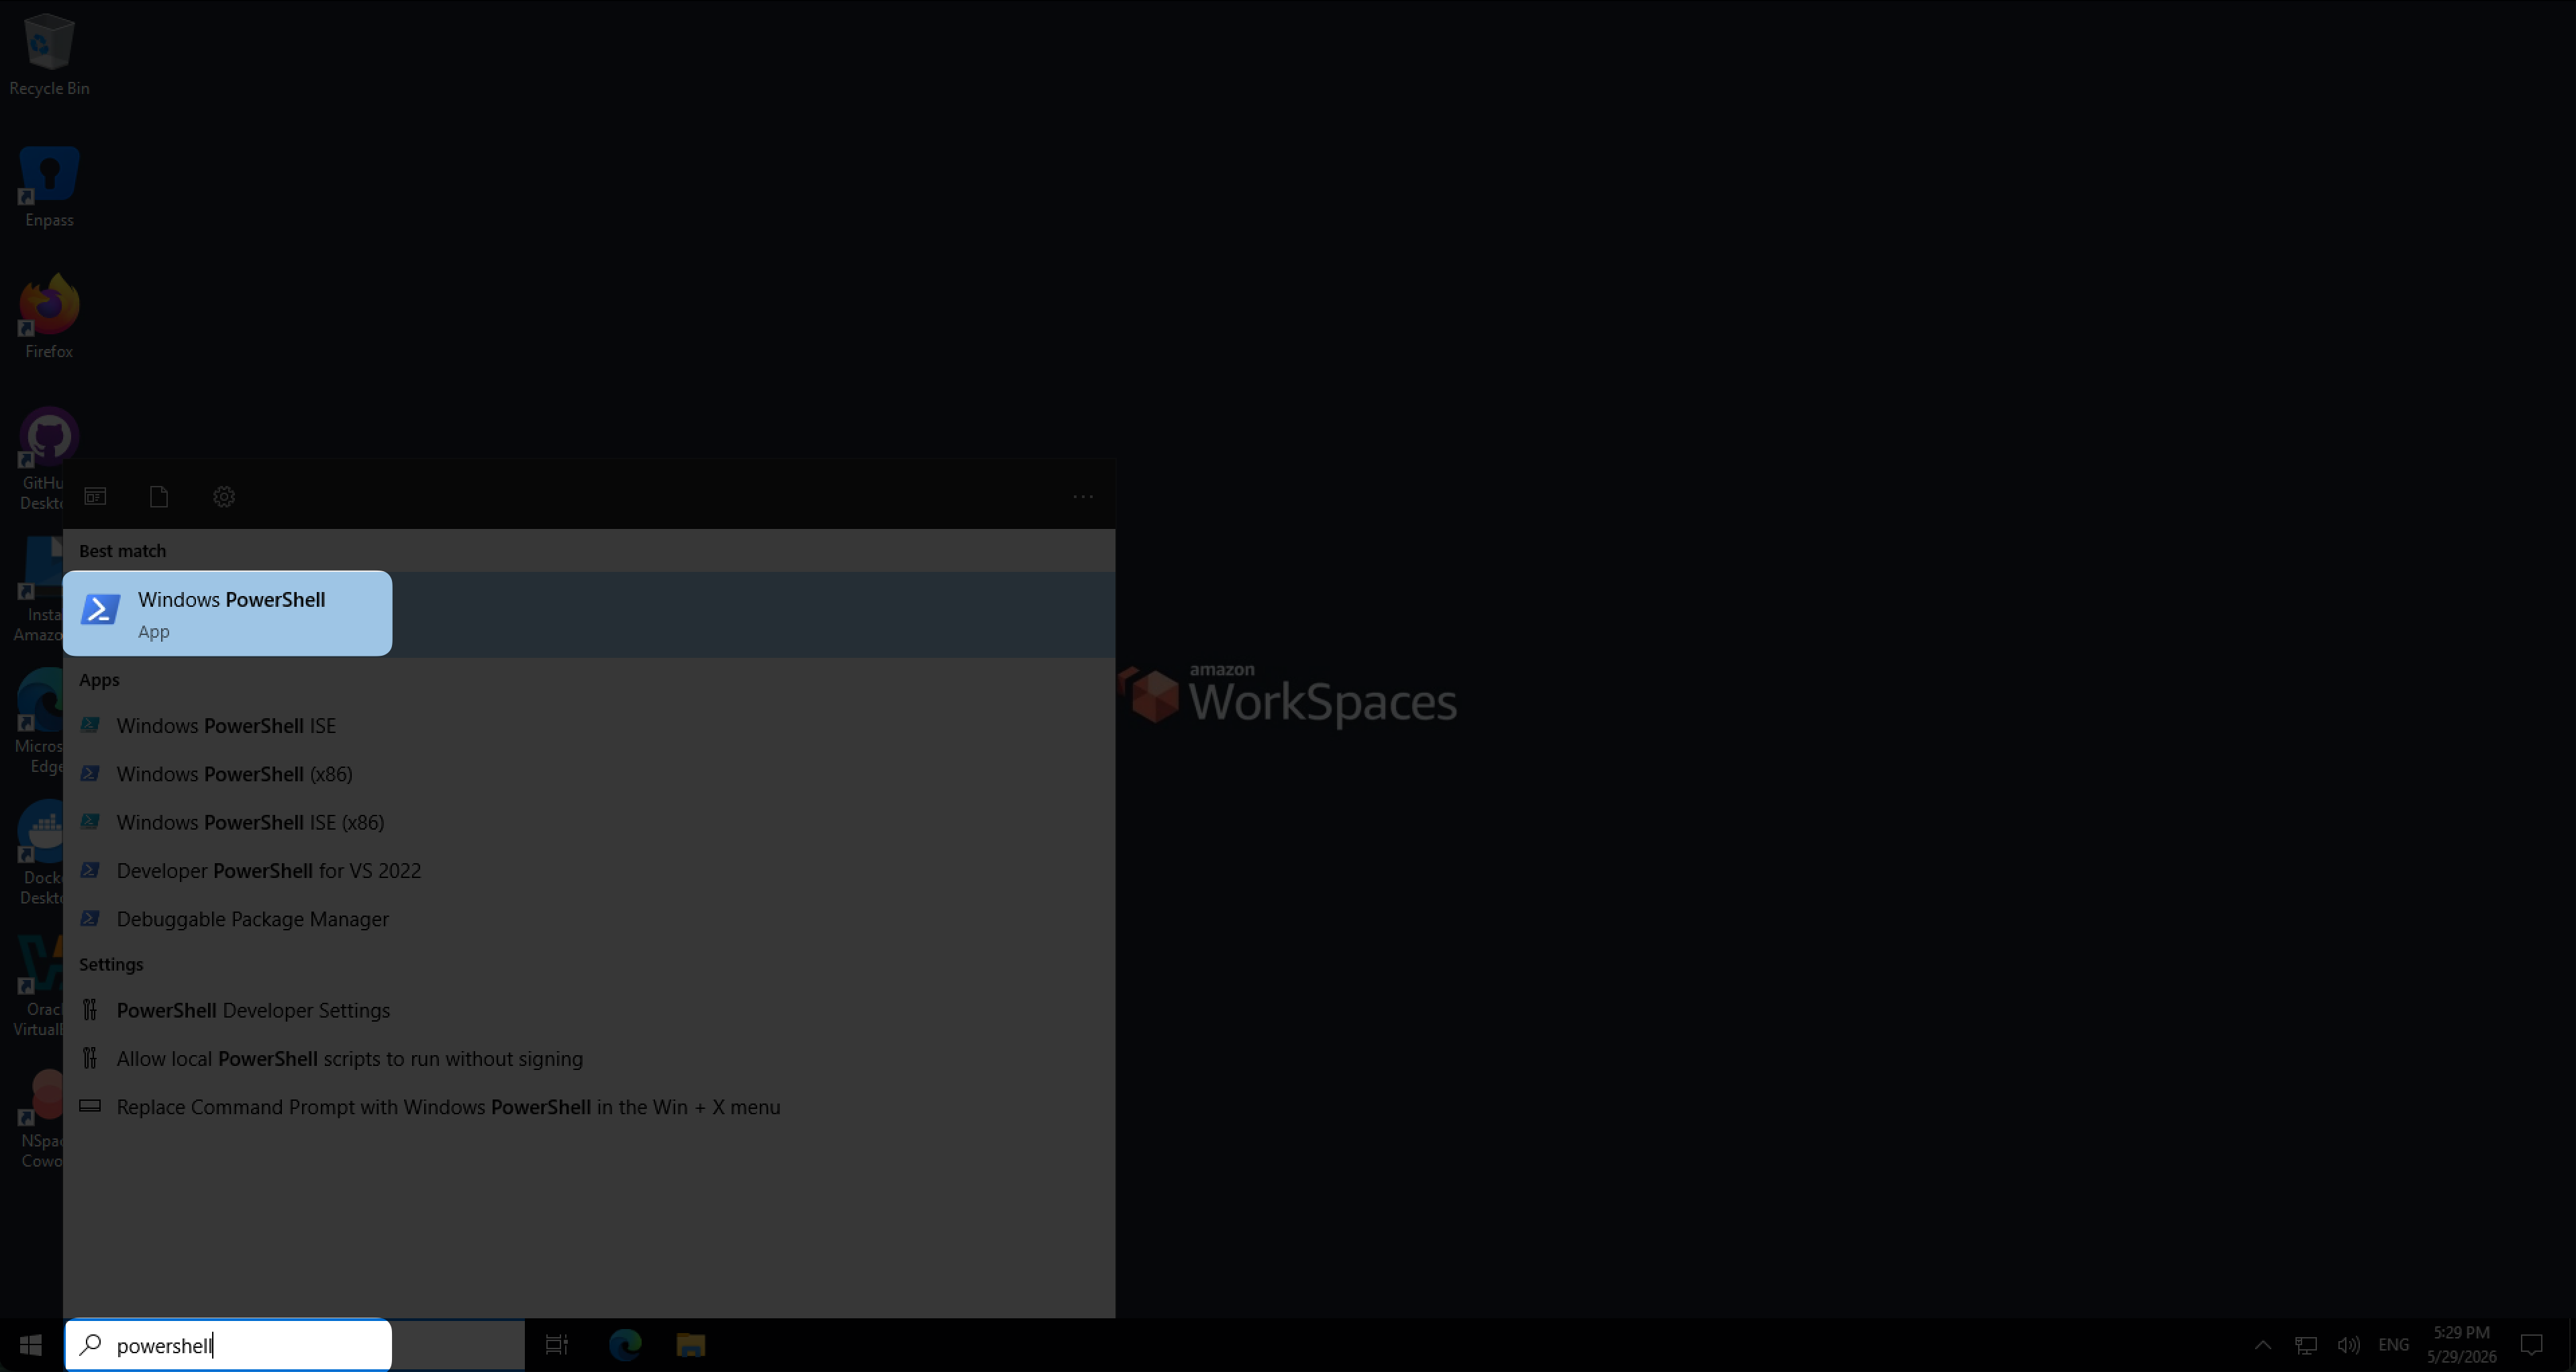Open Developer PowerShell for VS 2022
Viewport: 2576px width, 1372px height.
pyautogui.click(x=589, y=871)
